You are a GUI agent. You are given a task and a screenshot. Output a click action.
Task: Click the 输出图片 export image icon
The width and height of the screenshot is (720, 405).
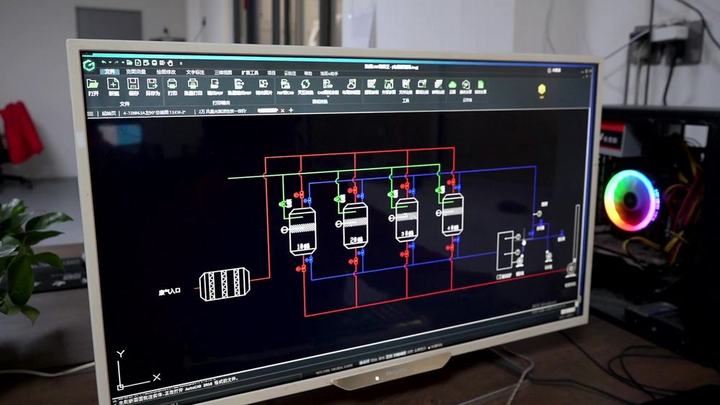click(x=264, y=84)
